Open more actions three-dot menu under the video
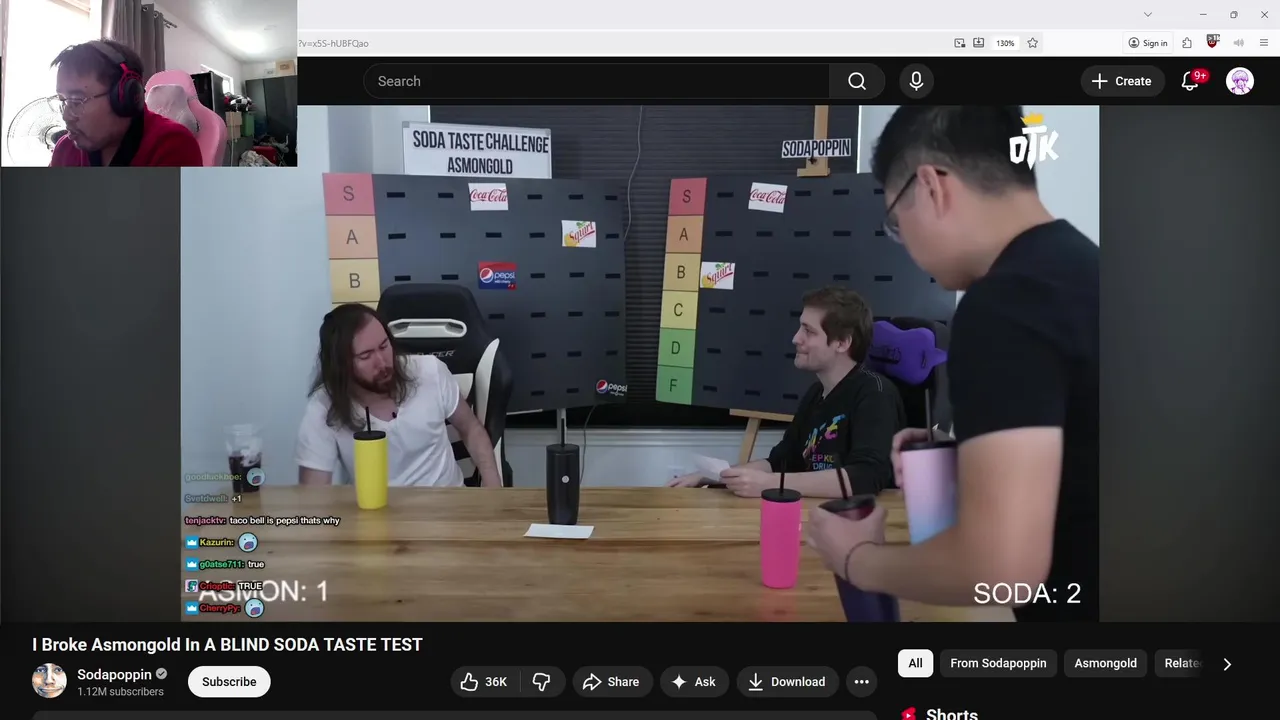This screenshot has width=1280, height=720. coord(861,682)
